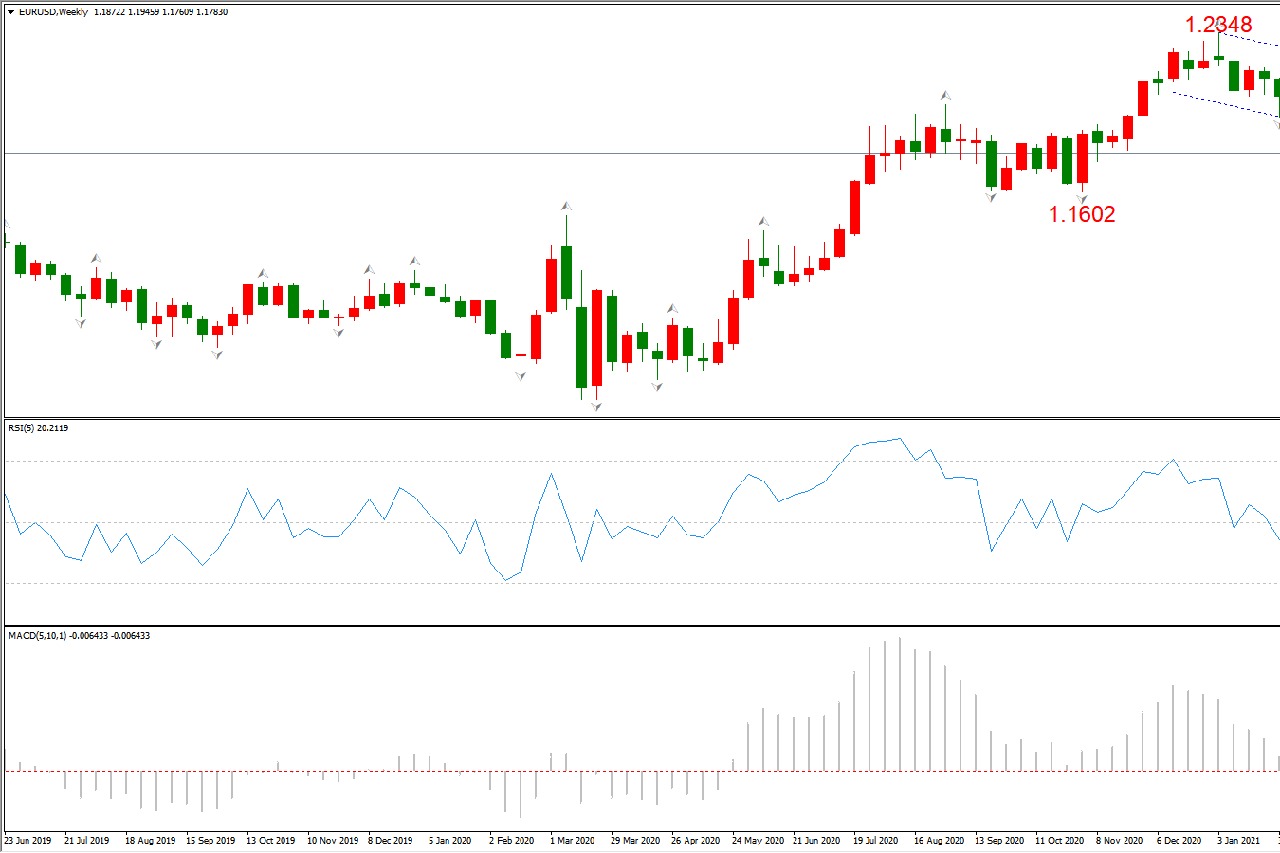Click the down fractal arrow above 1.1602
Image resolution: width=1280 pixels, height=853 pixels.
pos(1081,197)
